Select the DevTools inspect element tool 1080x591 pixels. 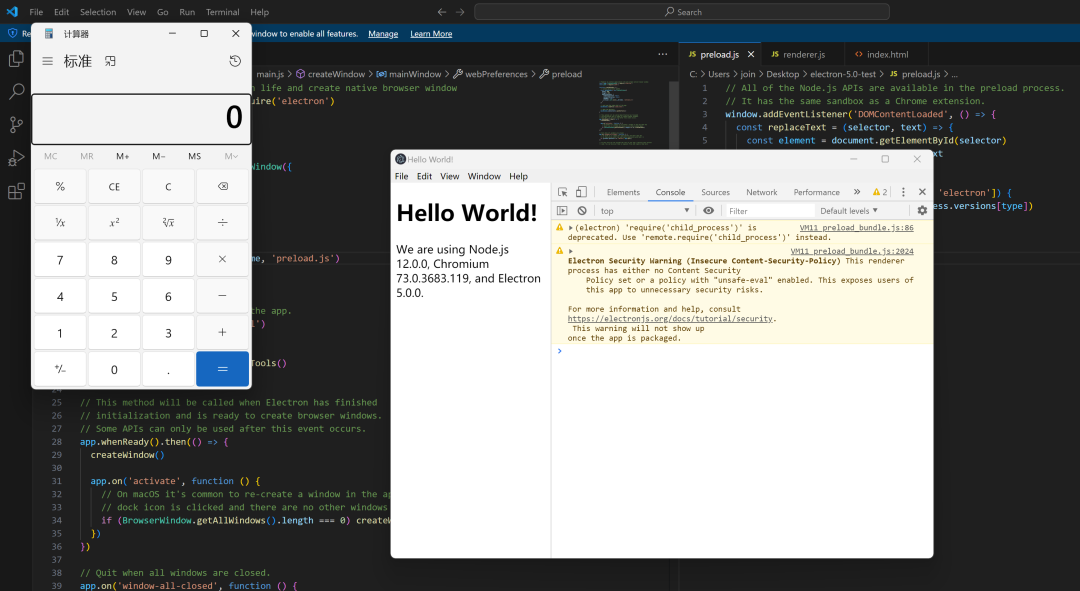563,192
